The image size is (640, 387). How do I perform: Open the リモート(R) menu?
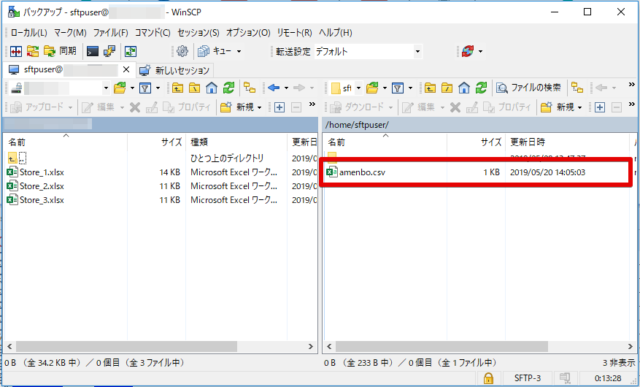tap(295, 33)
